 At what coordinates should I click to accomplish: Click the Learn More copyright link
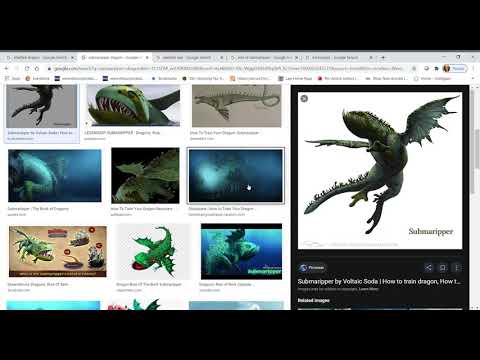(x=369, y=289)
